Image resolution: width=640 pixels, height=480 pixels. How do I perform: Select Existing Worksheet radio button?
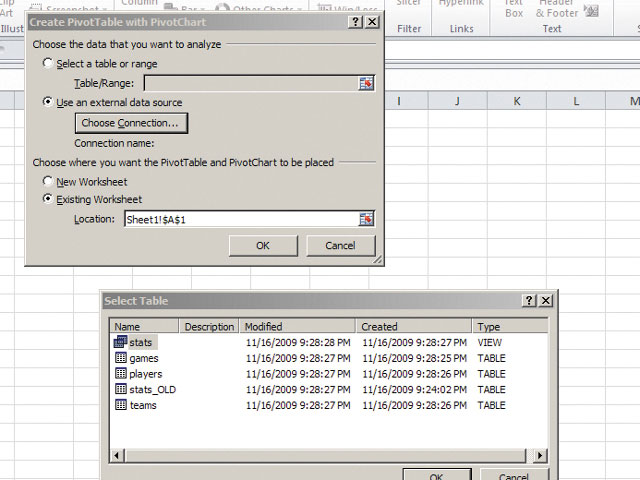[48, 199]
